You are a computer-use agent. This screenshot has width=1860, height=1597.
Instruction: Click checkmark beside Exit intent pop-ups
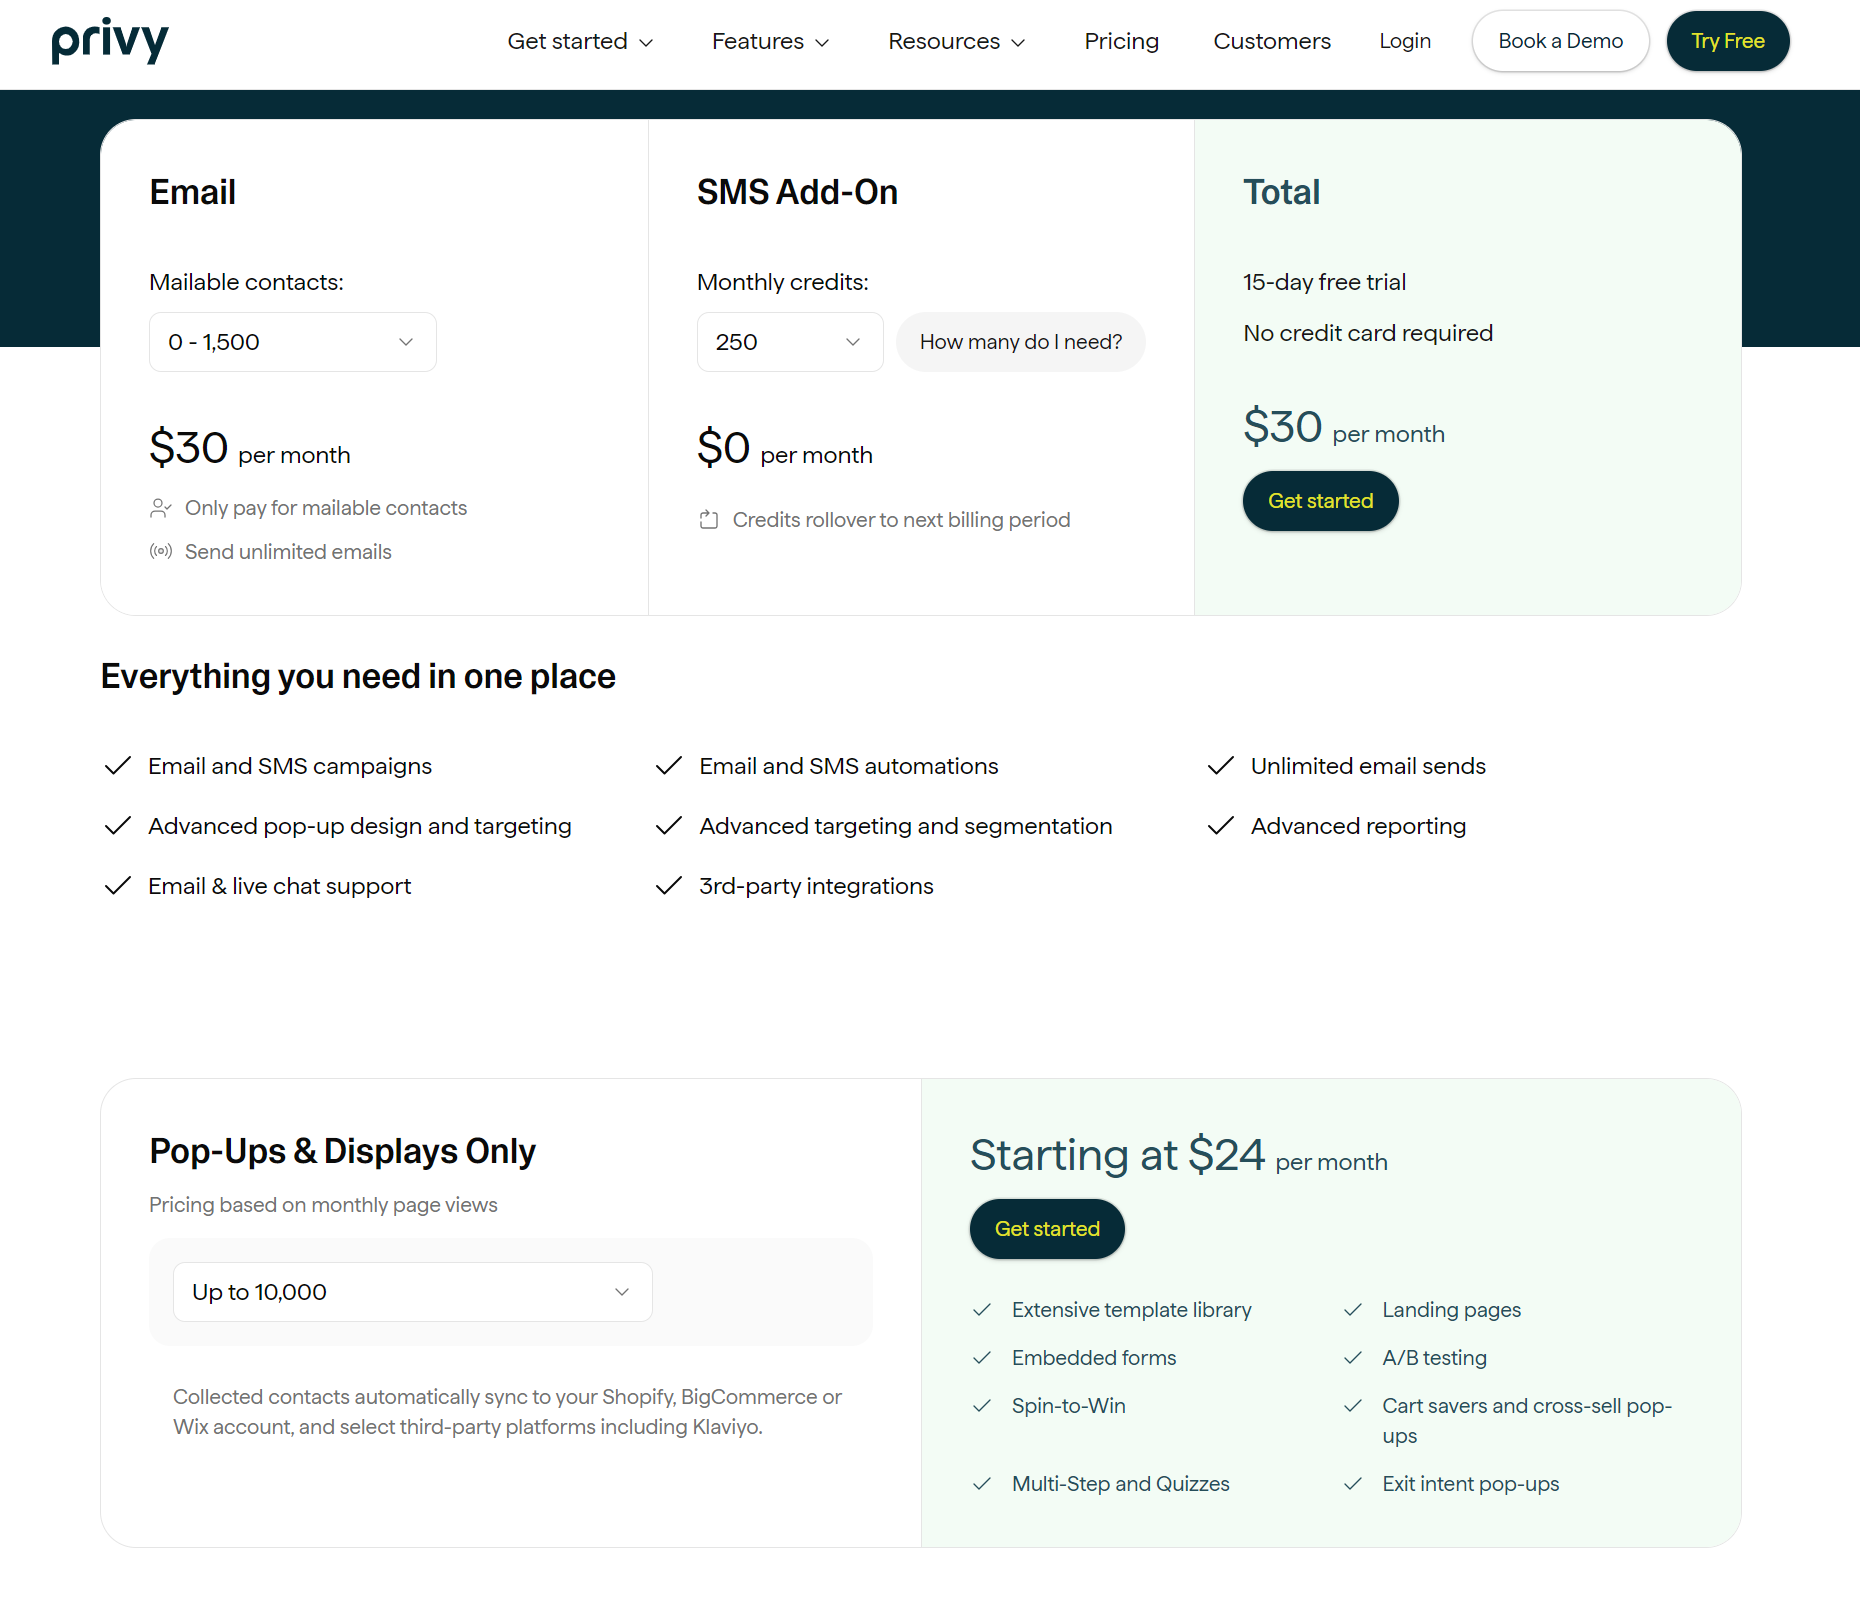pyautogui.click(x=1353, y=1484)
